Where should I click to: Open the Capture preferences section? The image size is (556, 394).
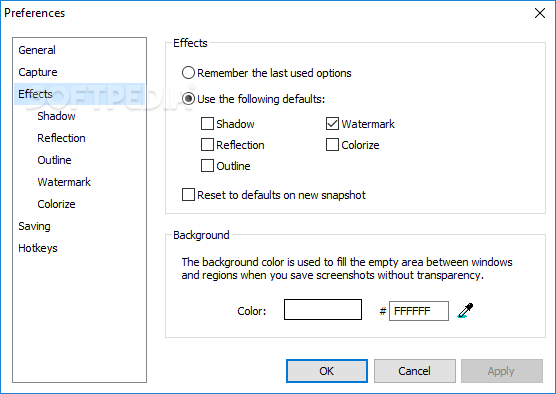tap(38, 72)
